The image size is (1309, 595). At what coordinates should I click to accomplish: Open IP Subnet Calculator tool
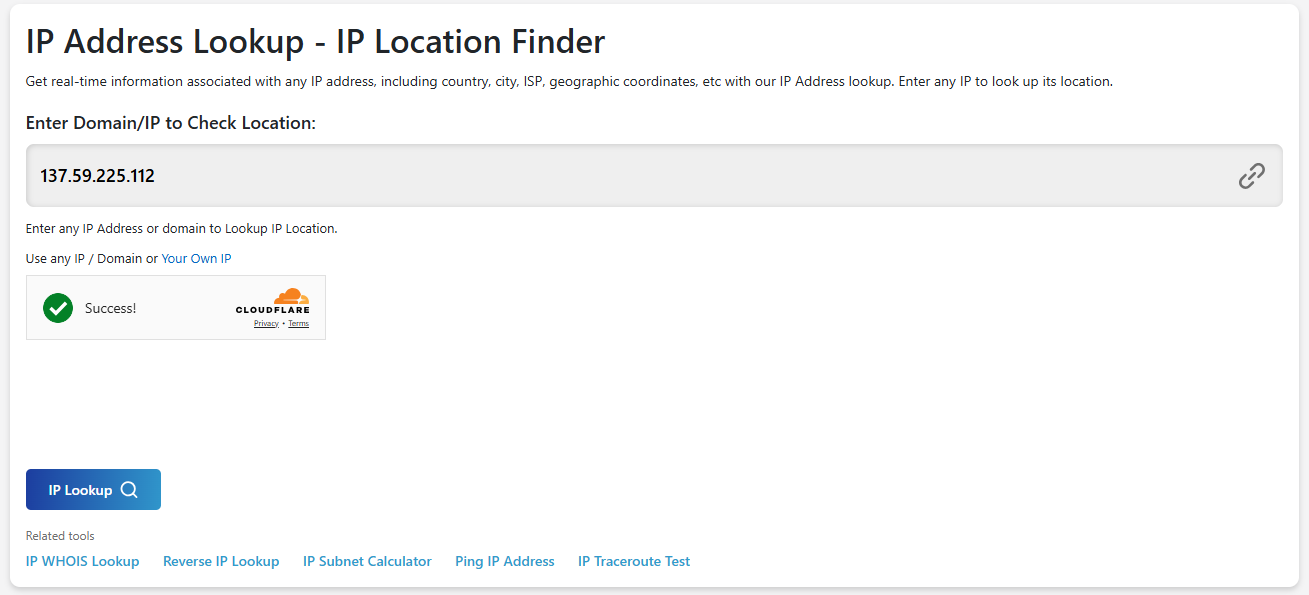point(367,561)
